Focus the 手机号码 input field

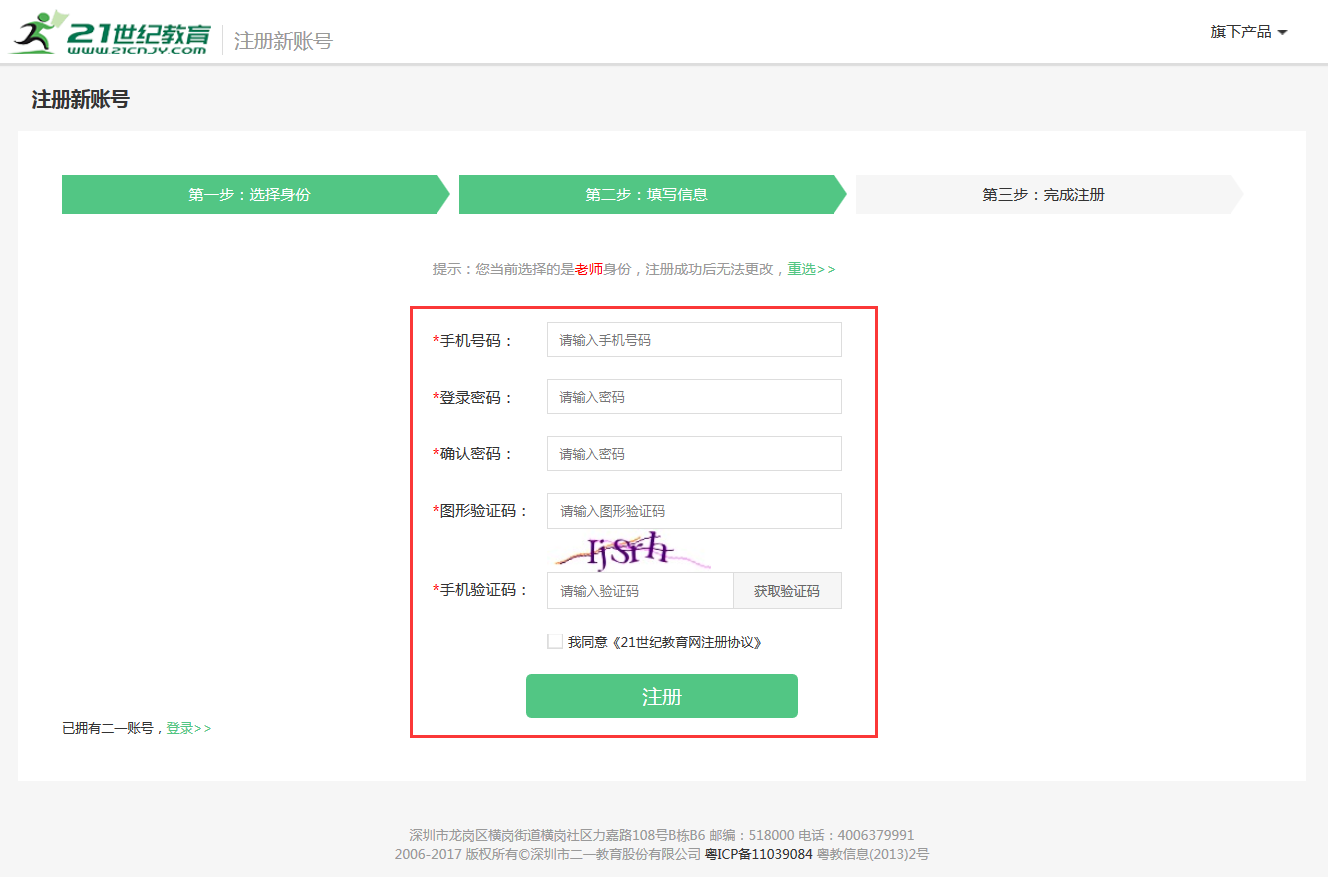[x=694, y=340]
